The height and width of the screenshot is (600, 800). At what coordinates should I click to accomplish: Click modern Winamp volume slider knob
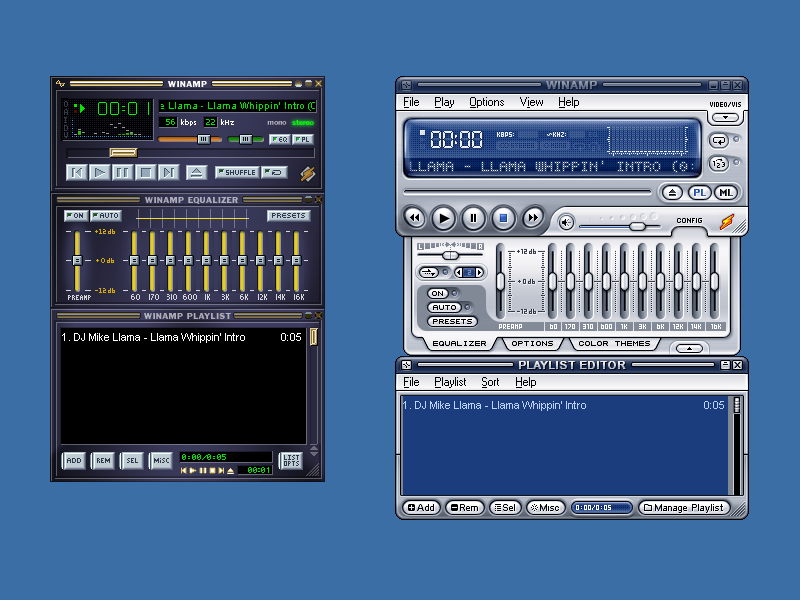point(637,227)
